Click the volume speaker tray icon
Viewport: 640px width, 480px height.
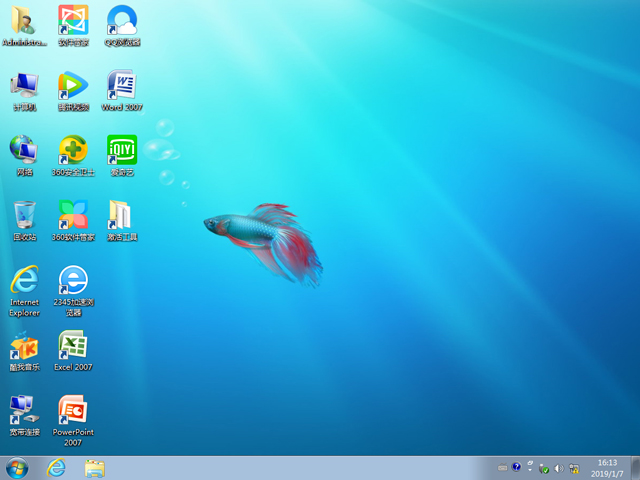559,468
